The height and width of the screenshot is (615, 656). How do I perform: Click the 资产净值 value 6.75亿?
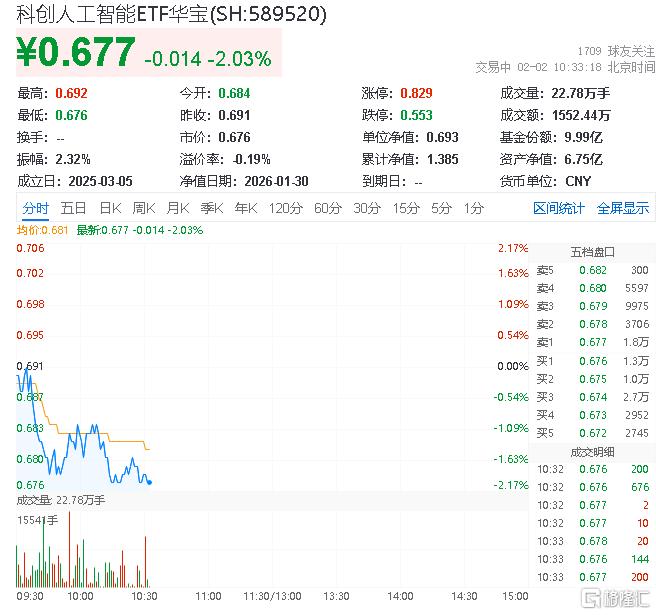pos(583,159)
